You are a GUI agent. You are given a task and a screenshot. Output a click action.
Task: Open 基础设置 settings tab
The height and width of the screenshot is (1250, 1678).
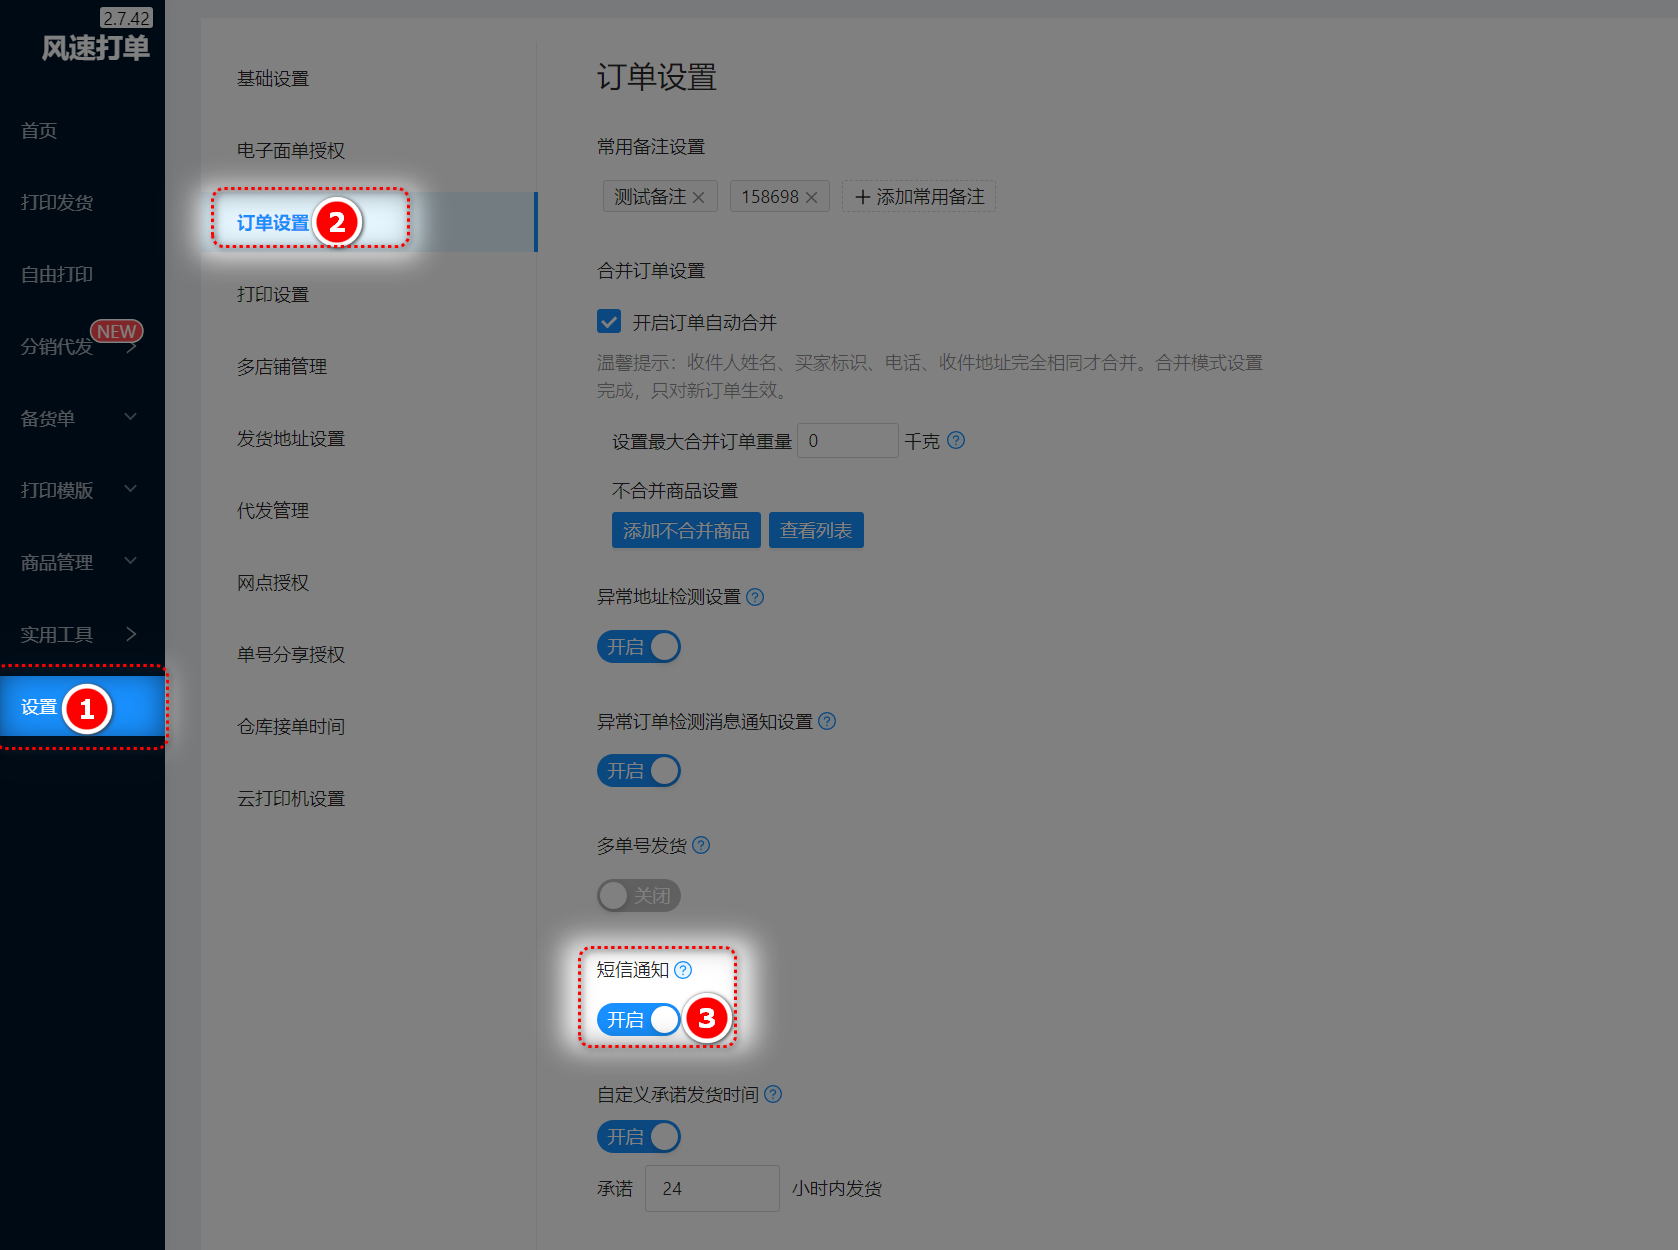[273, 79]
